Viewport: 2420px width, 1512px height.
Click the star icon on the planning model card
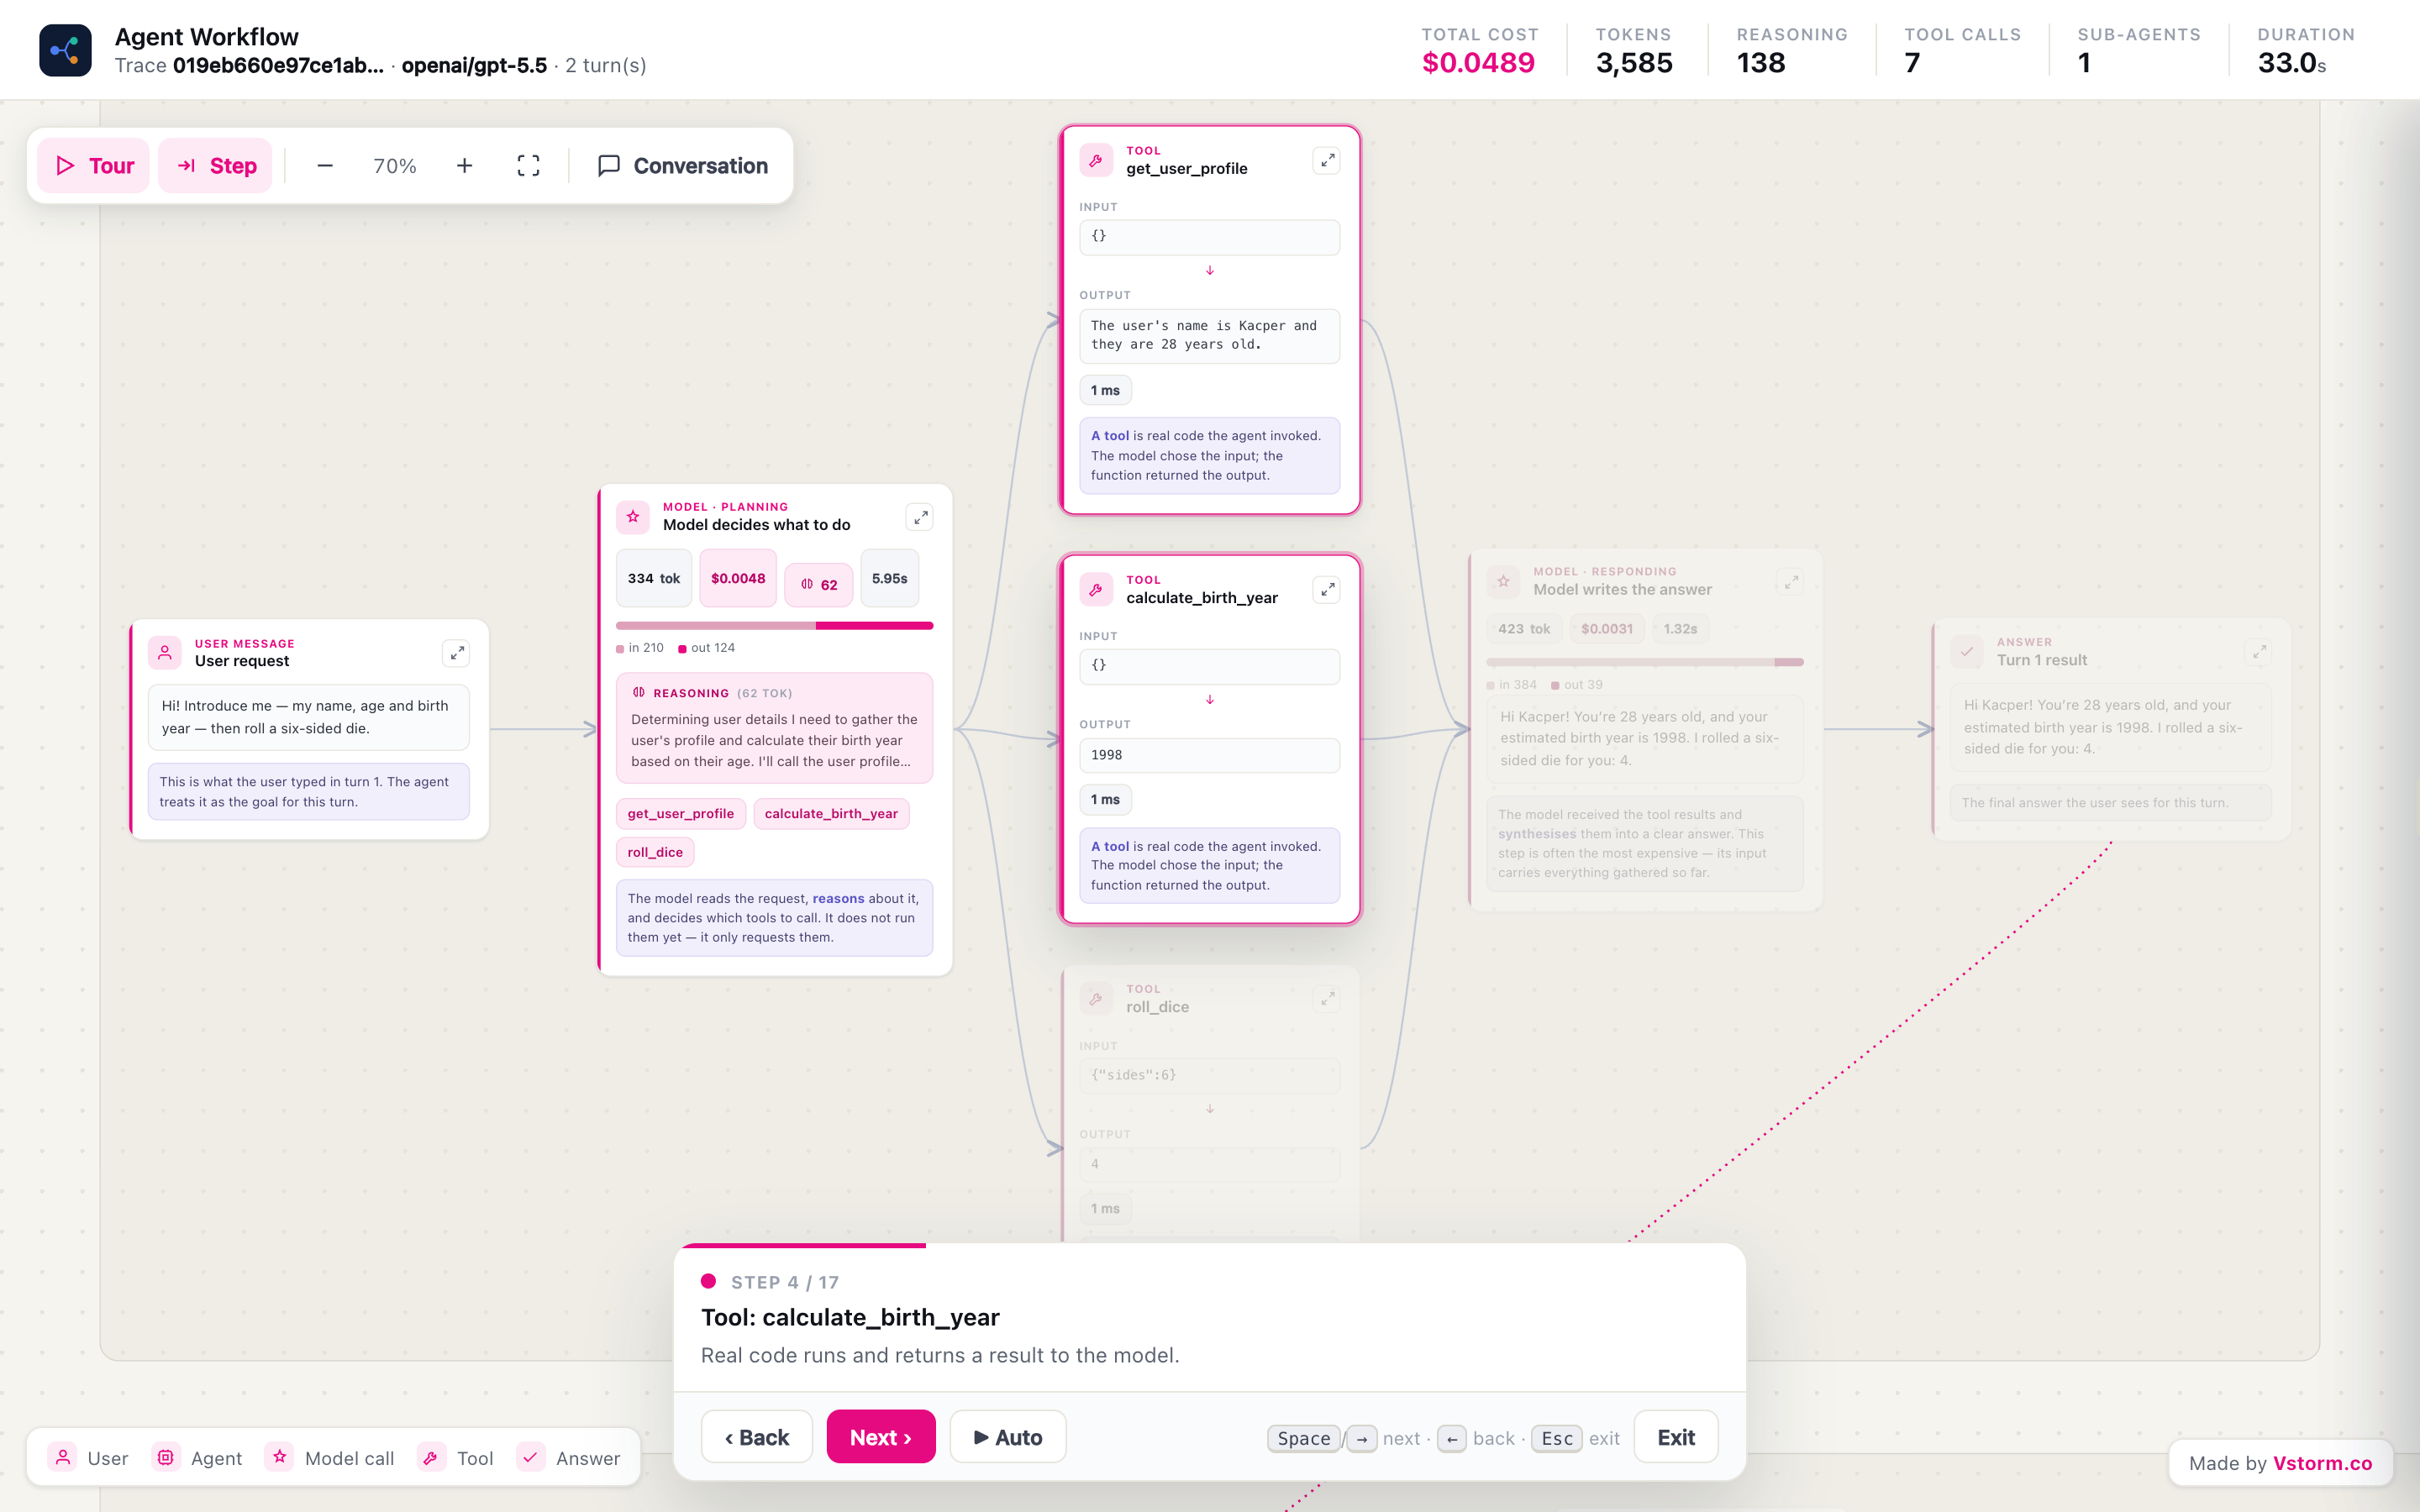[x=633, y=517]
